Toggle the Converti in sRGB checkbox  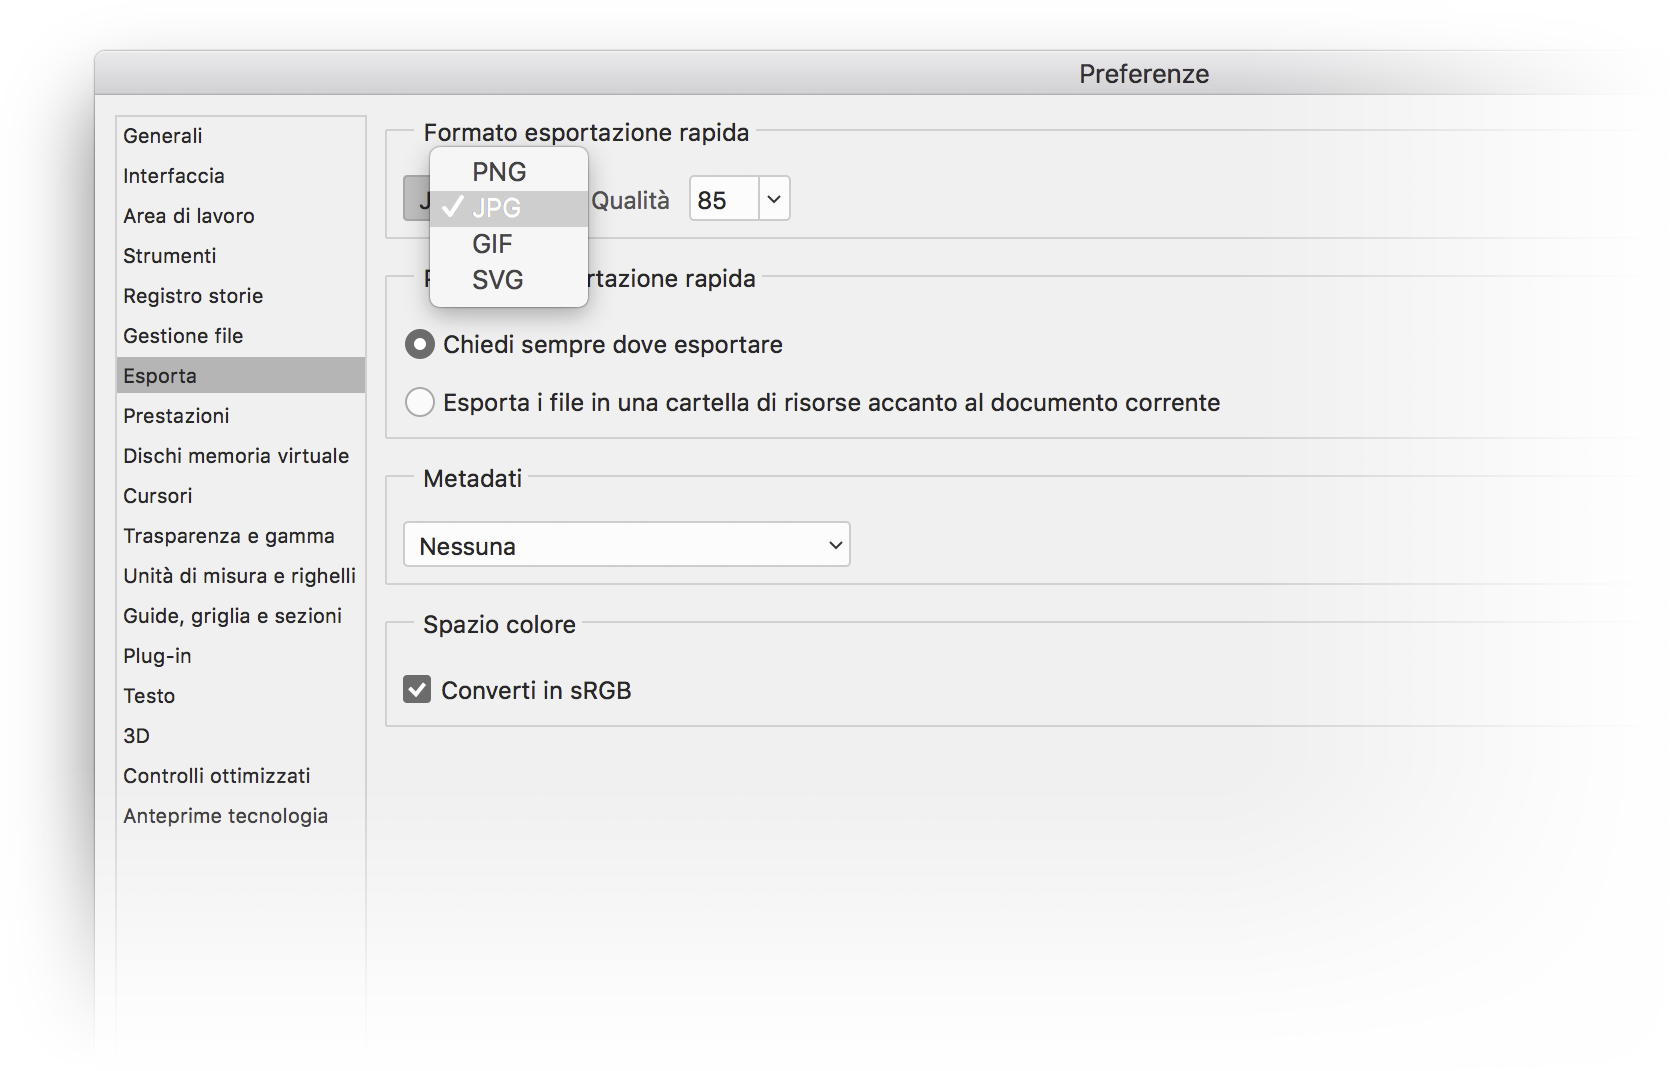[417, 690]
